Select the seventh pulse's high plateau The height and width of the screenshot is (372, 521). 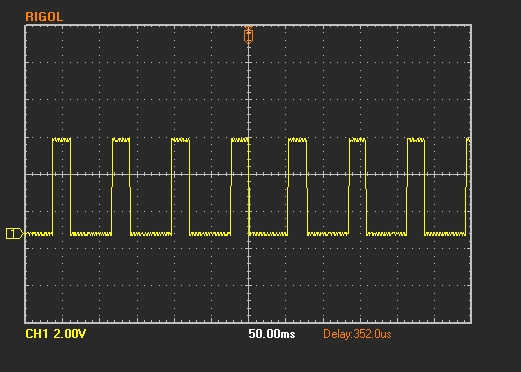tap(416, 140)
